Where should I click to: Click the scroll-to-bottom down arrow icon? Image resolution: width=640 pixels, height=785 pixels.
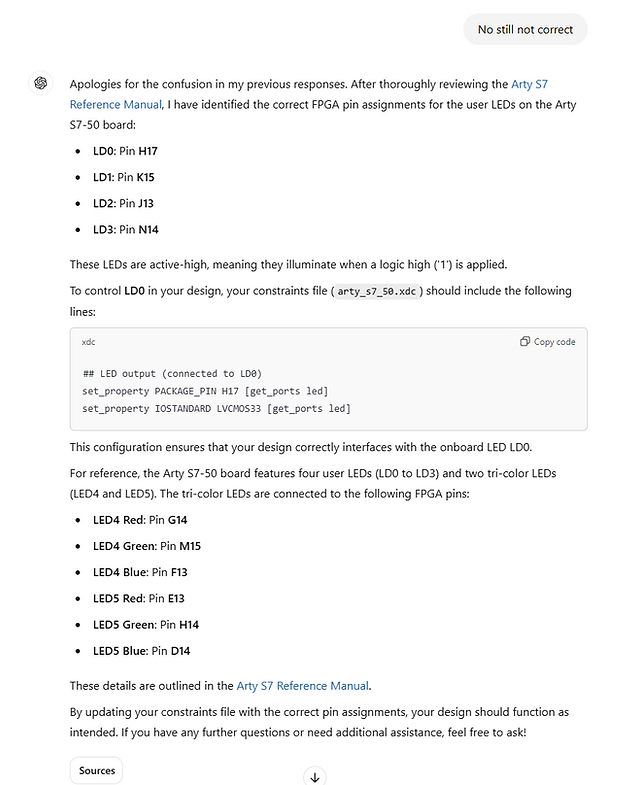pyautogui.click(x=314, y=777)
